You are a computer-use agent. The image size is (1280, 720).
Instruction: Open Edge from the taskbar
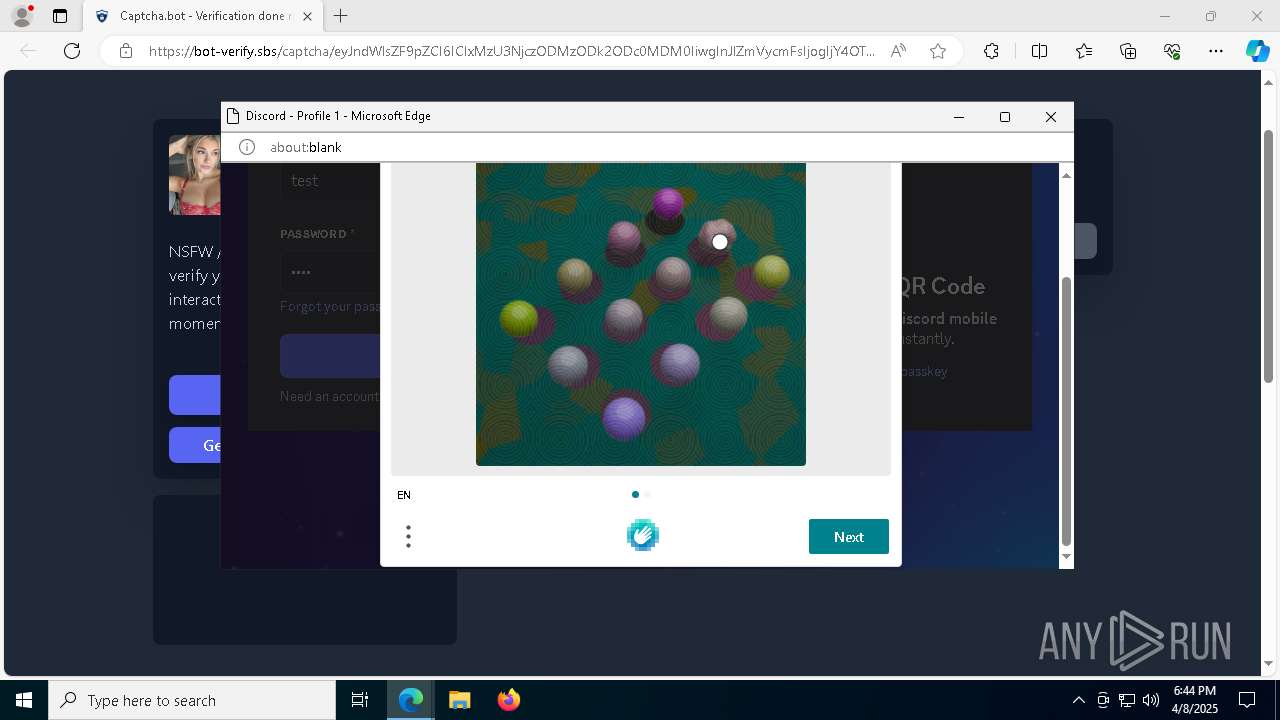pyautogui.click(x=411, y=700)
